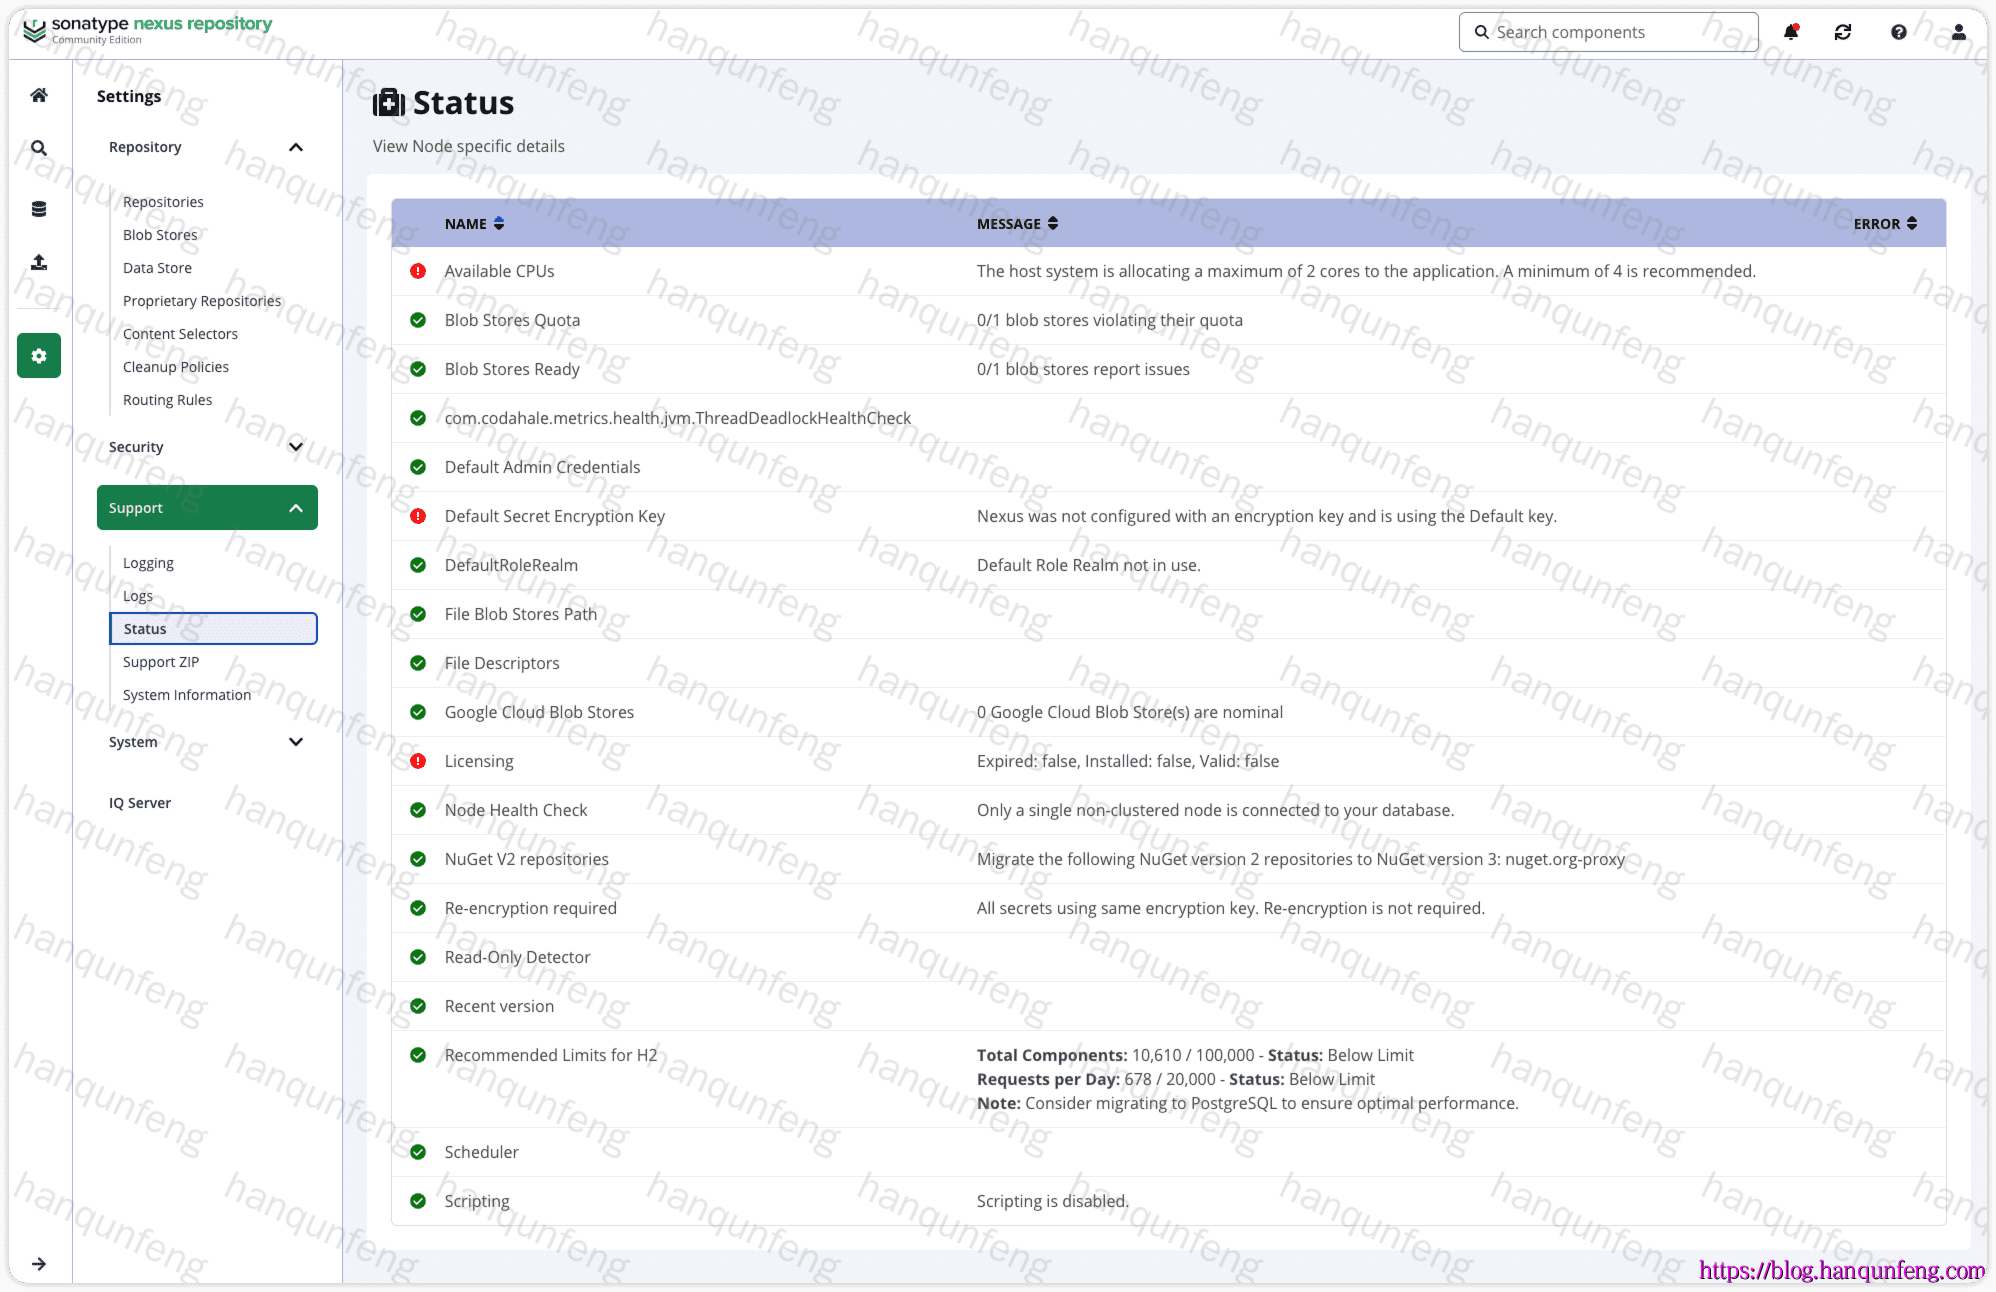This screenshot has width=1996, height=1292.
Task: Click the Read-Only Detector row name
Action: pyautogui.click(x=517, y=957)
